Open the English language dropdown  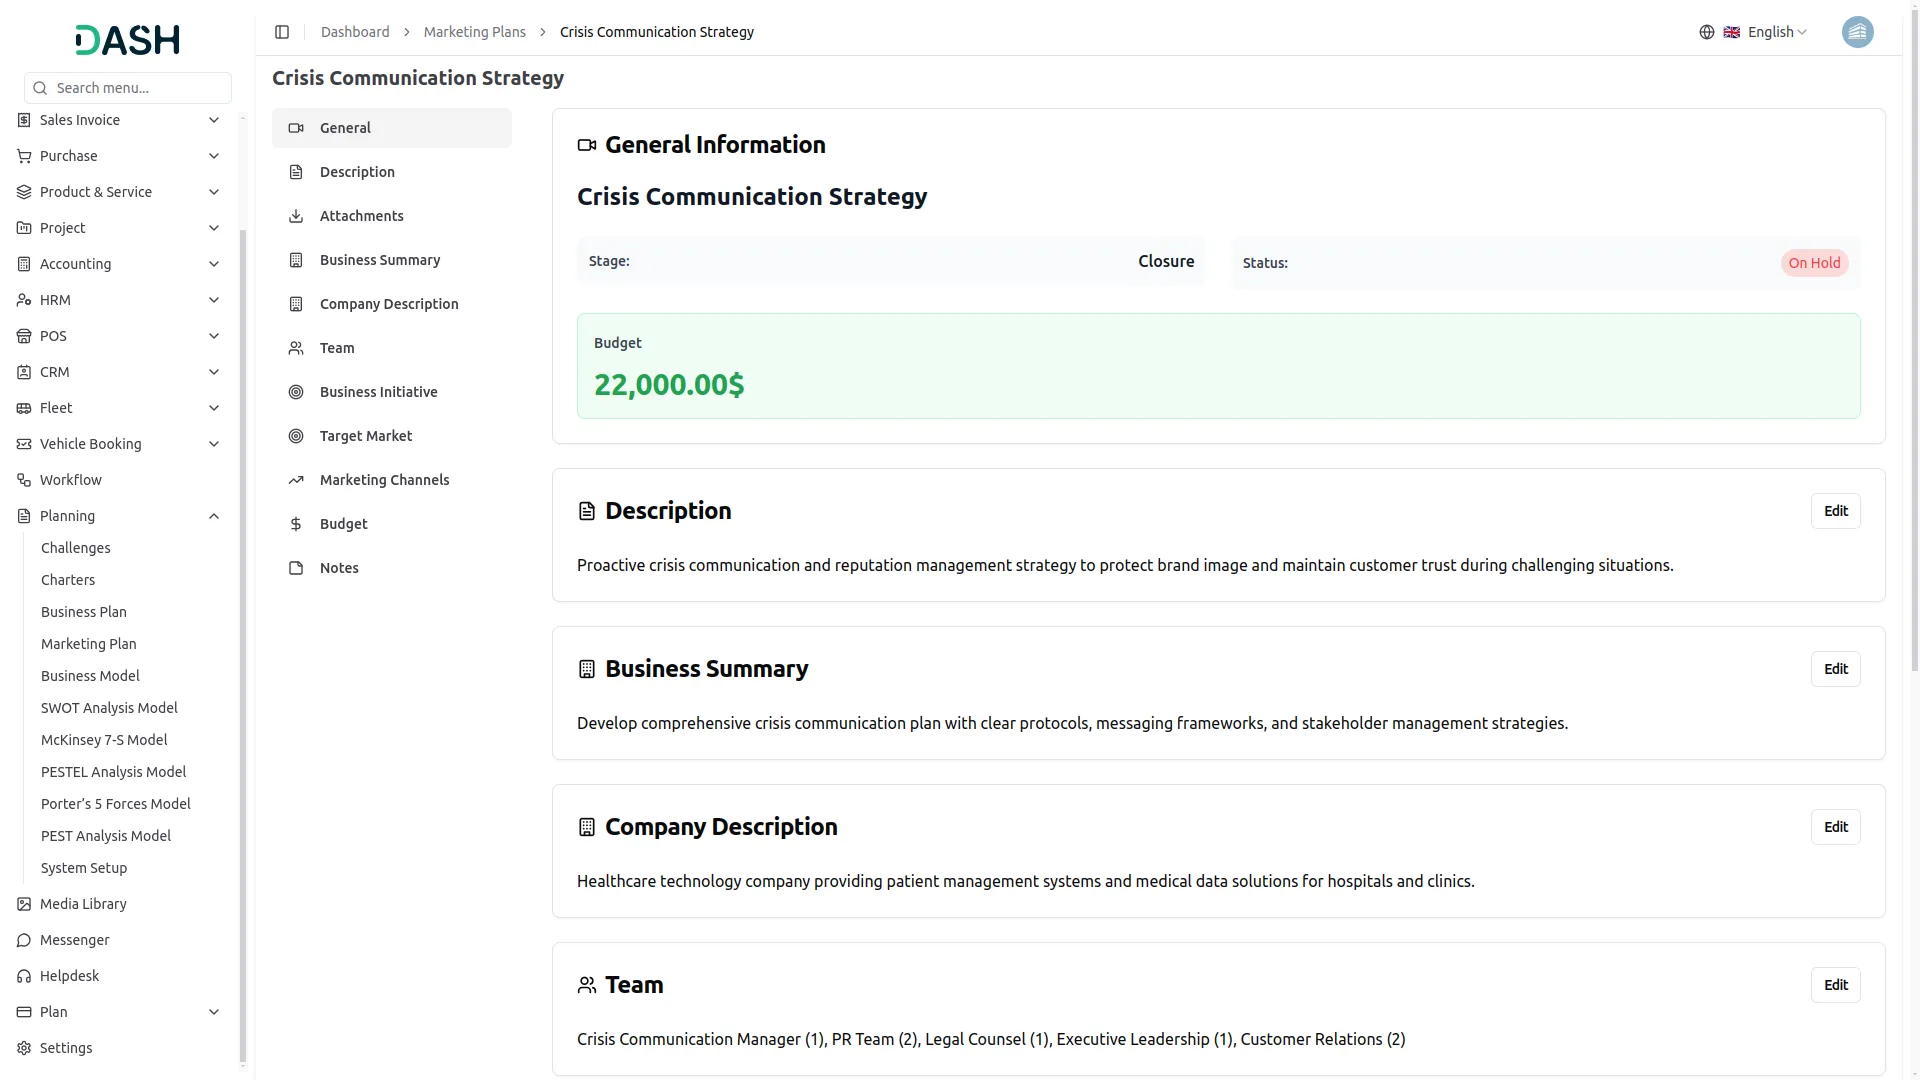point(1765,32)
